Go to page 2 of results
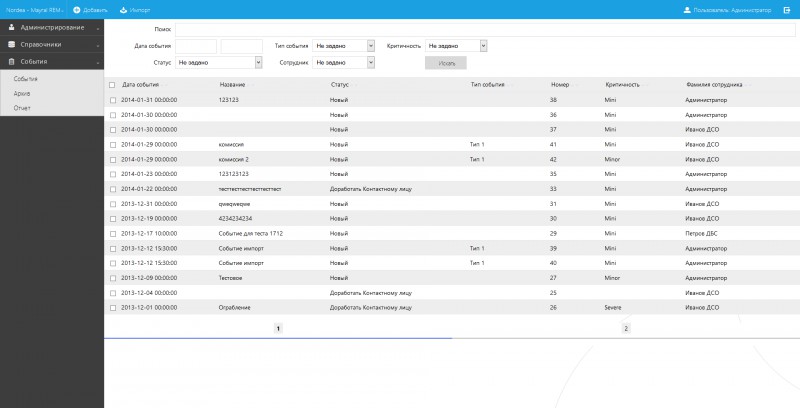 click(x=626, y=328)
